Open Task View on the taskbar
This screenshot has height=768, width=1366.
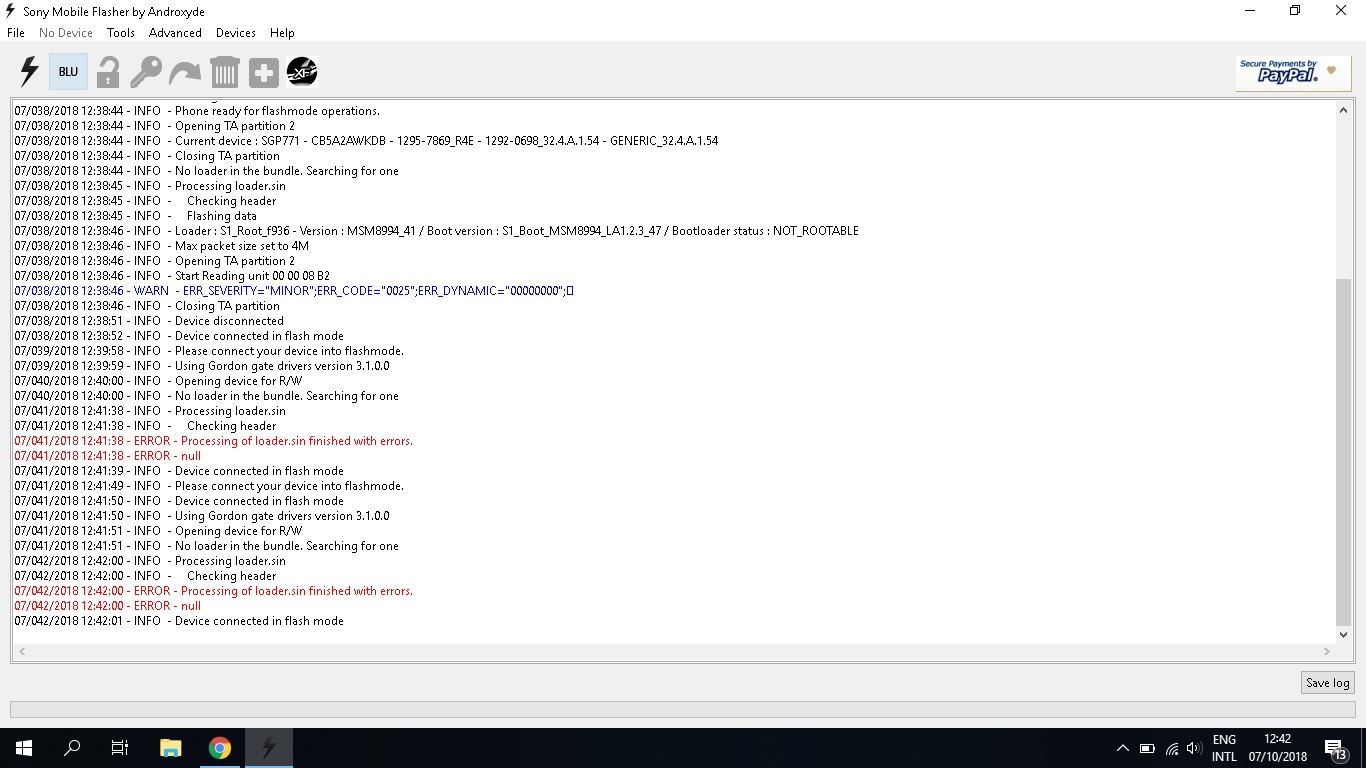pos(120,748)
